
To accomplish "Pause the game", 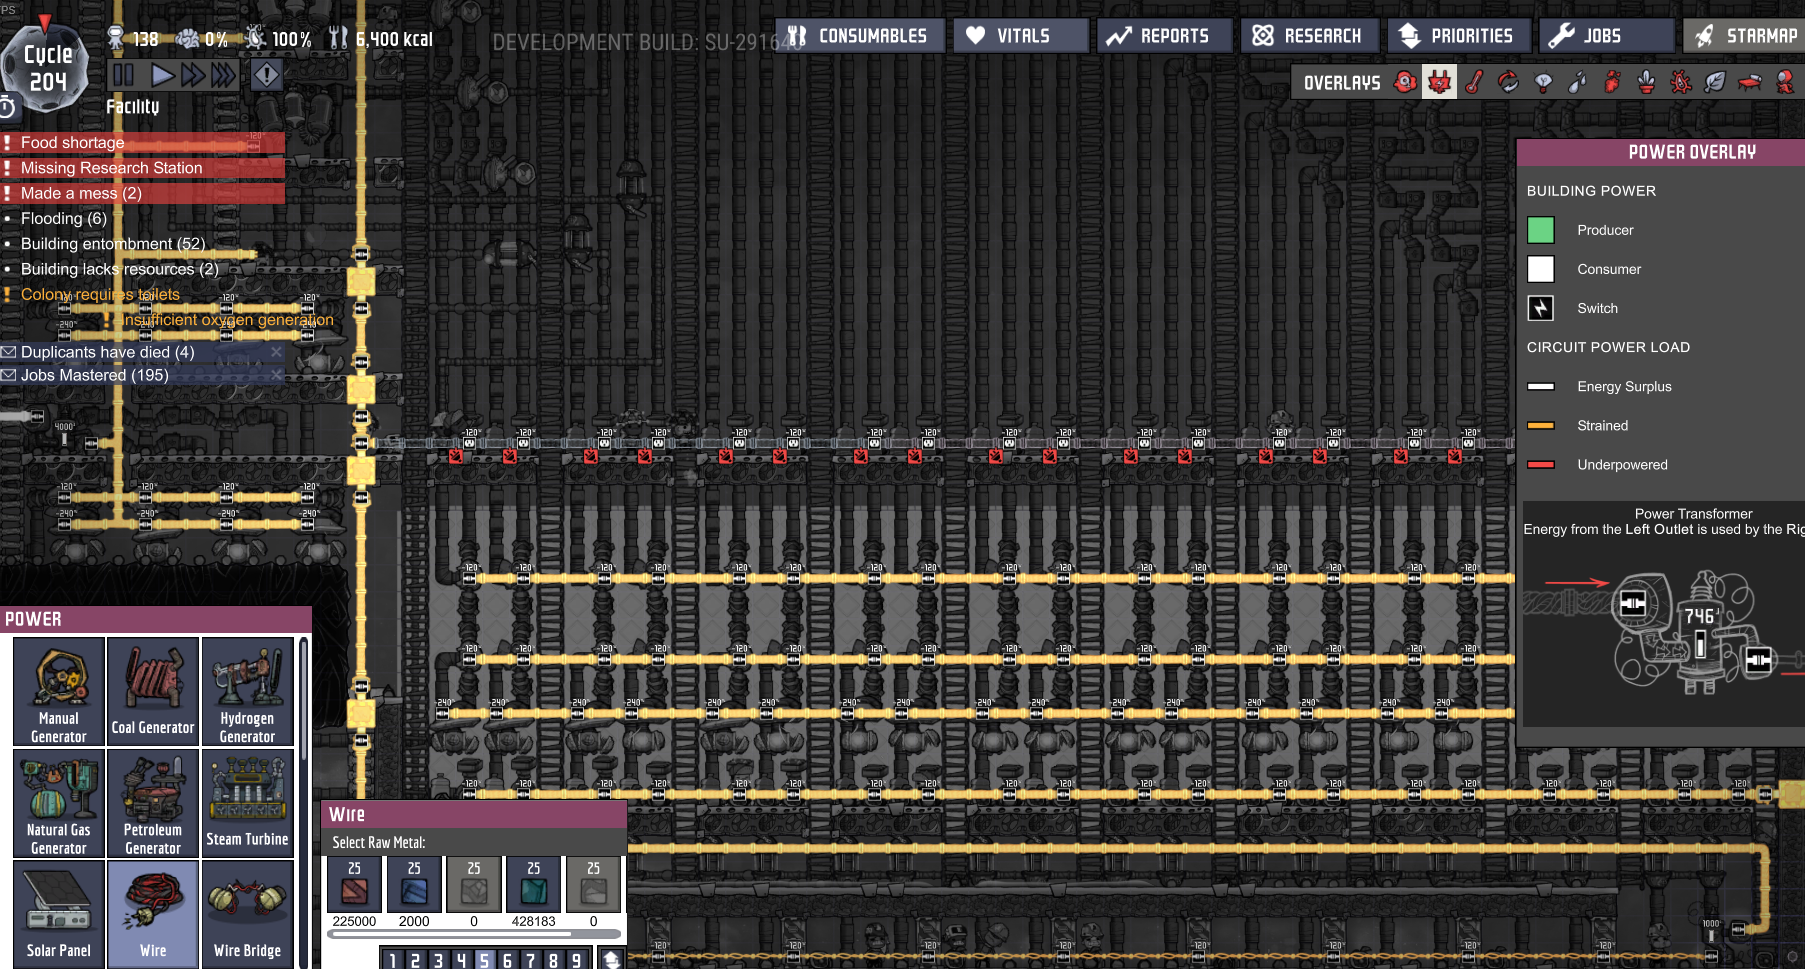I will (124, 75).
